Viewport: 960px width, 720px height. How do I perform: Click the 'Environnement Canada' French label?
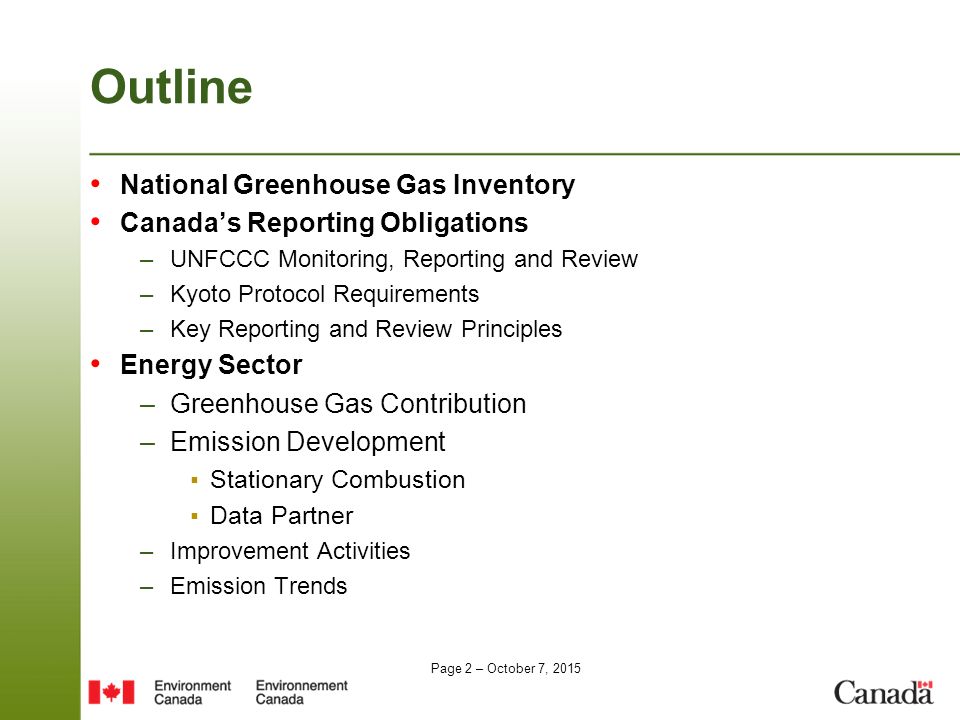(301, 692)
